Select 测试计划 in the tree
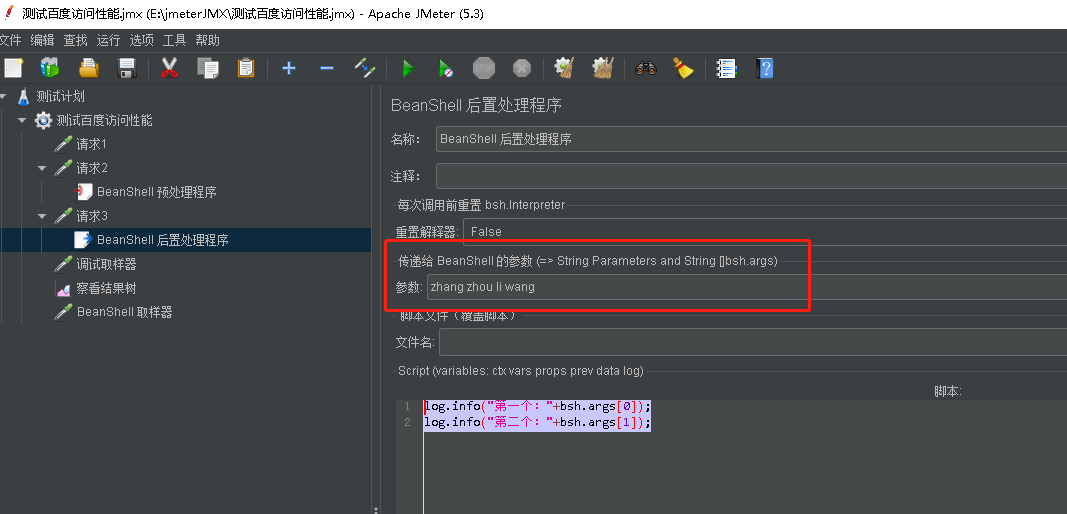 [61, 97]
